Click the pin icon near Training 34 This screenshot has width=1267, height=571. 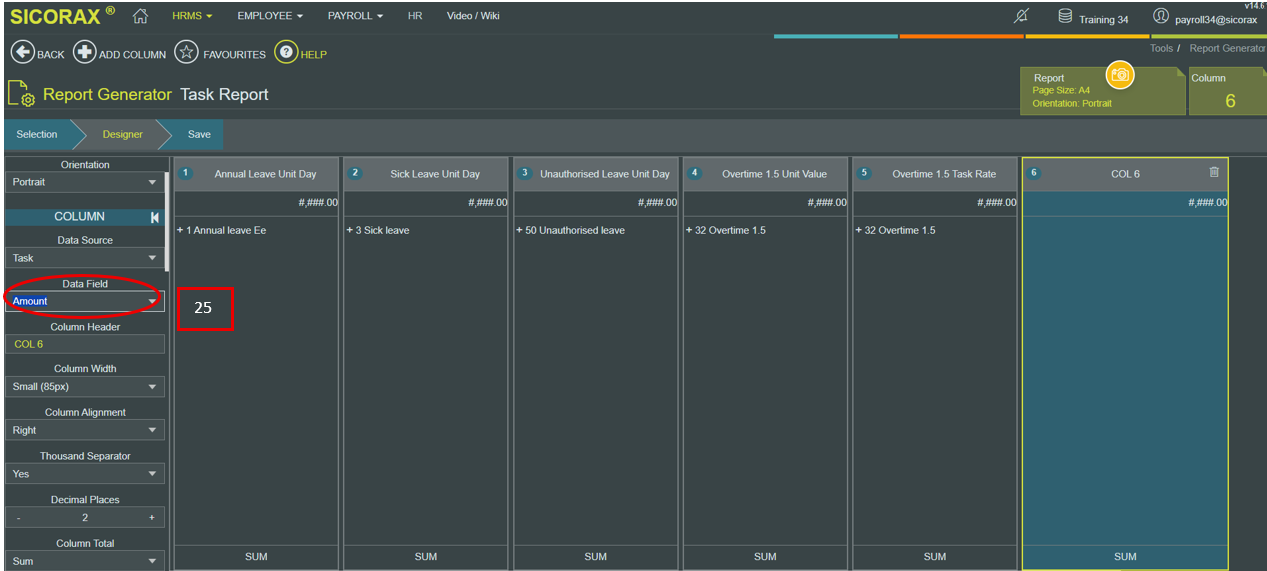tap(1022, 16)
